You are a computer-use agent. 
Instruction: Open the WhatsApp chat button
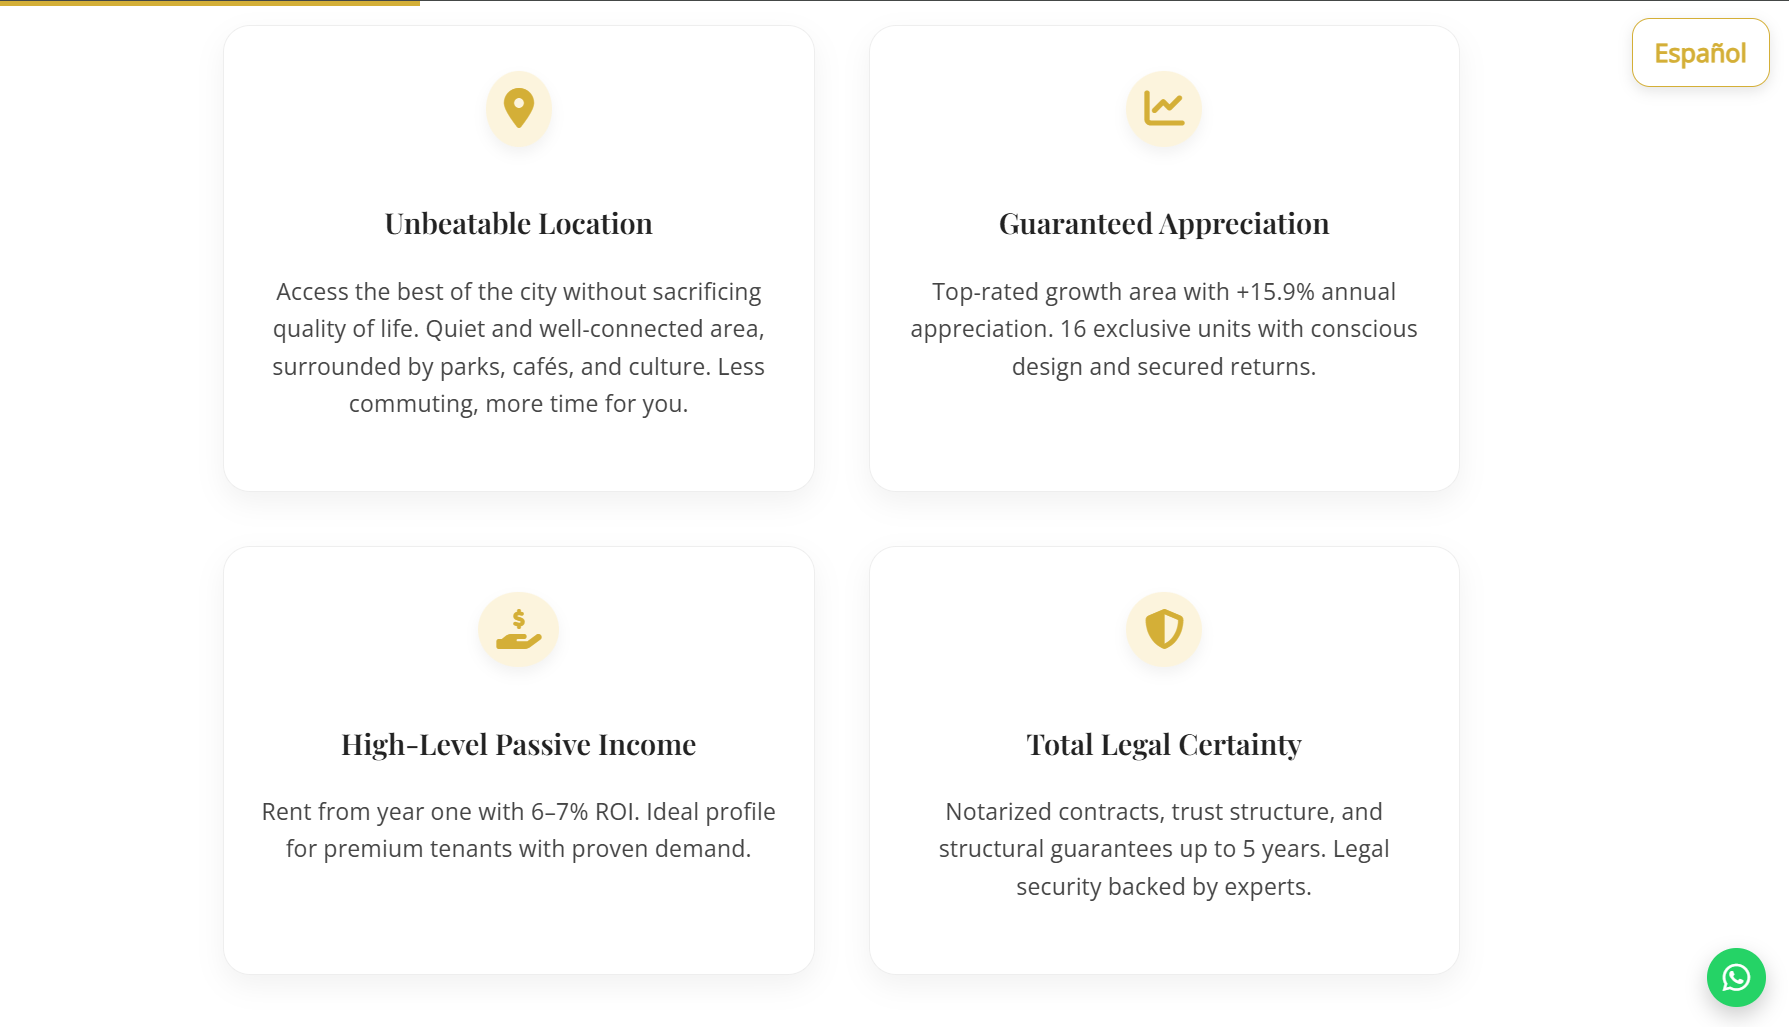(x=1735, y=977)
